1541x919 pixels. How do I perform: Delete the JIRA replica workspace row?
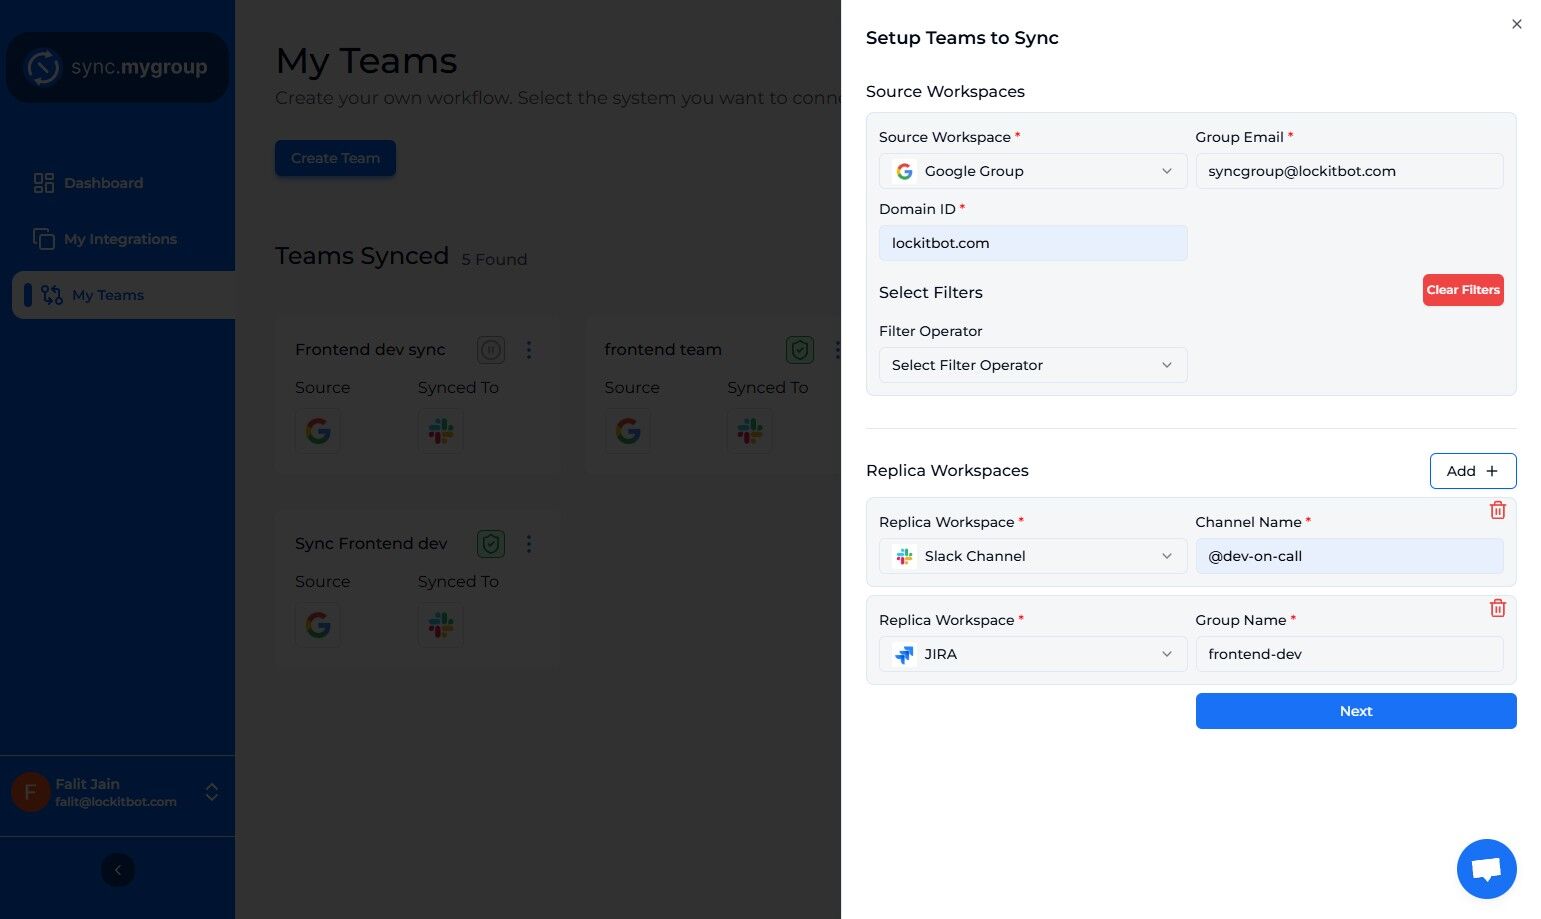(1497, 608)
